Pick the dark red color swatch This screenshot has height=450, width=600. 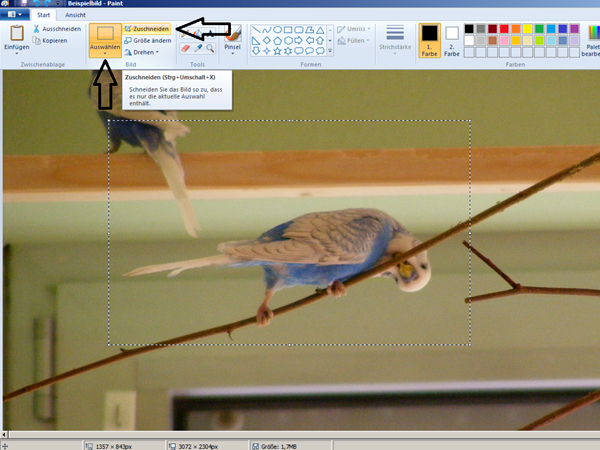click(492, 29)
